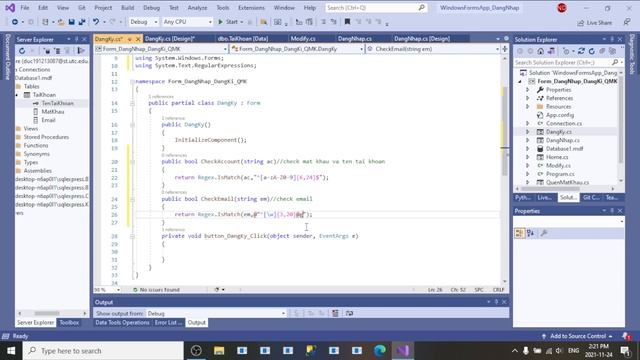Click Sync with Active Document icon in Solution Explorer
The image size is (640, 360).
[x=582, y=51]
